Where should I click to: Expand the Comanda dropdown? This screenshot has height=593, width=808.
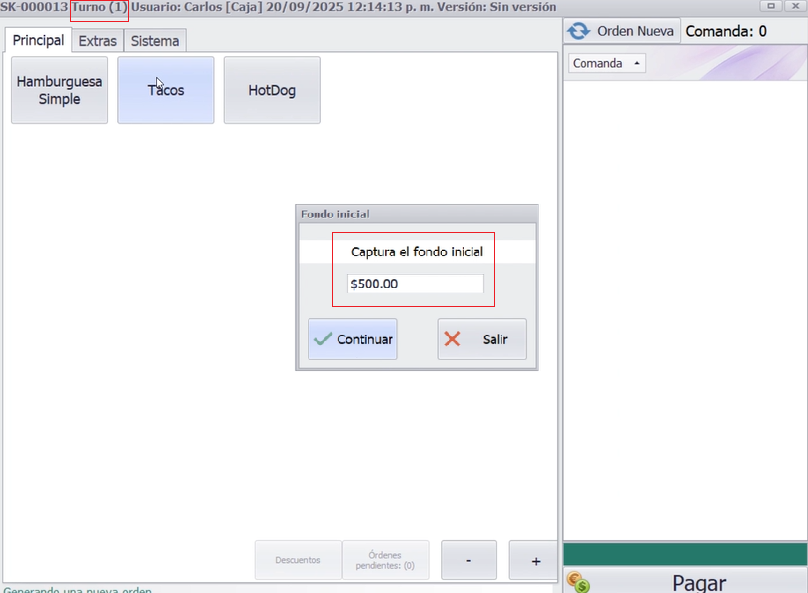tap(607, 63)
